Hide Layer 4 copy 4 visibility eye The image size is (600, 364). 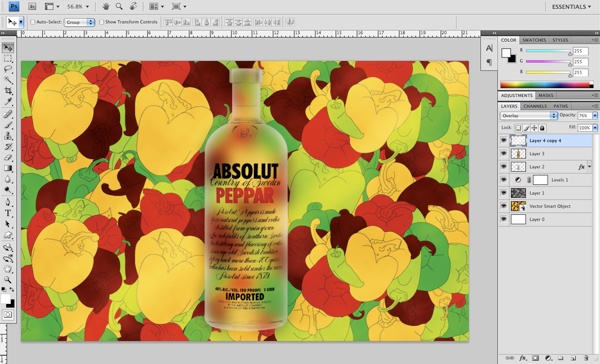(504, 140)
